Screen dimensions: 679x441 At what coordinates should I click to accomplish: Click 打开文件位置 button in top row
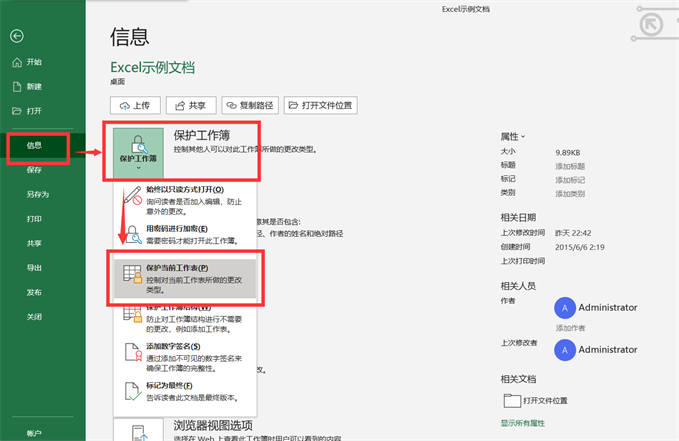(x=320, y=105)
